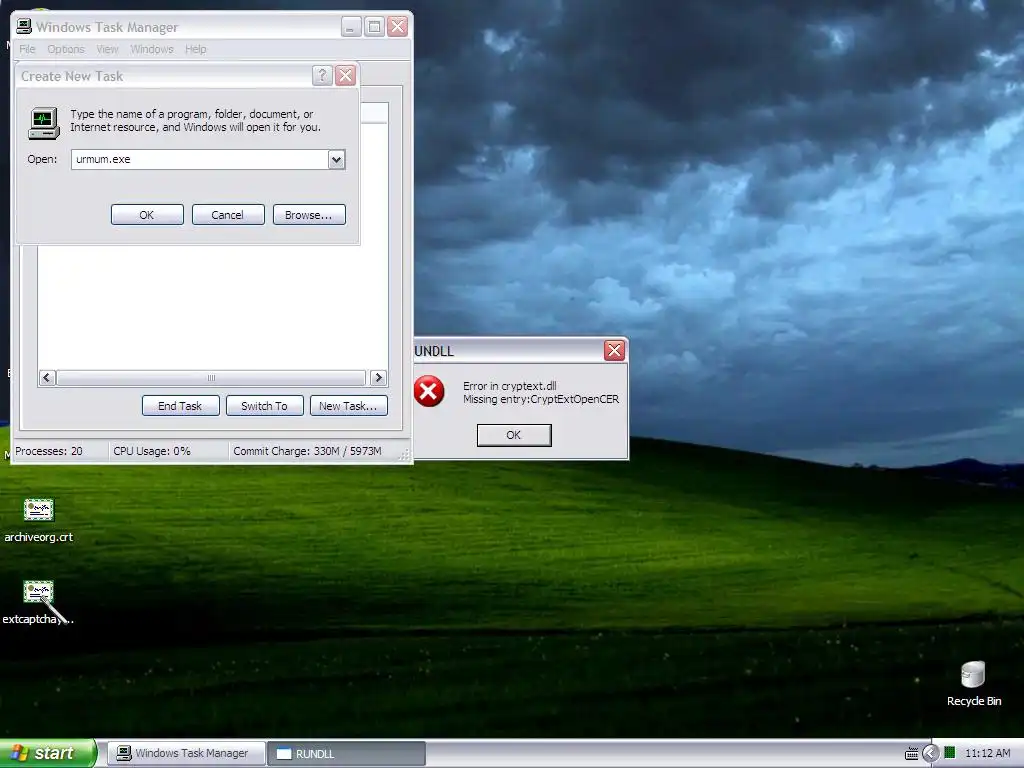The image size is (1024, 768).
Task: Minimize the Windows Task Manager window
Action: tap(351, 27)
